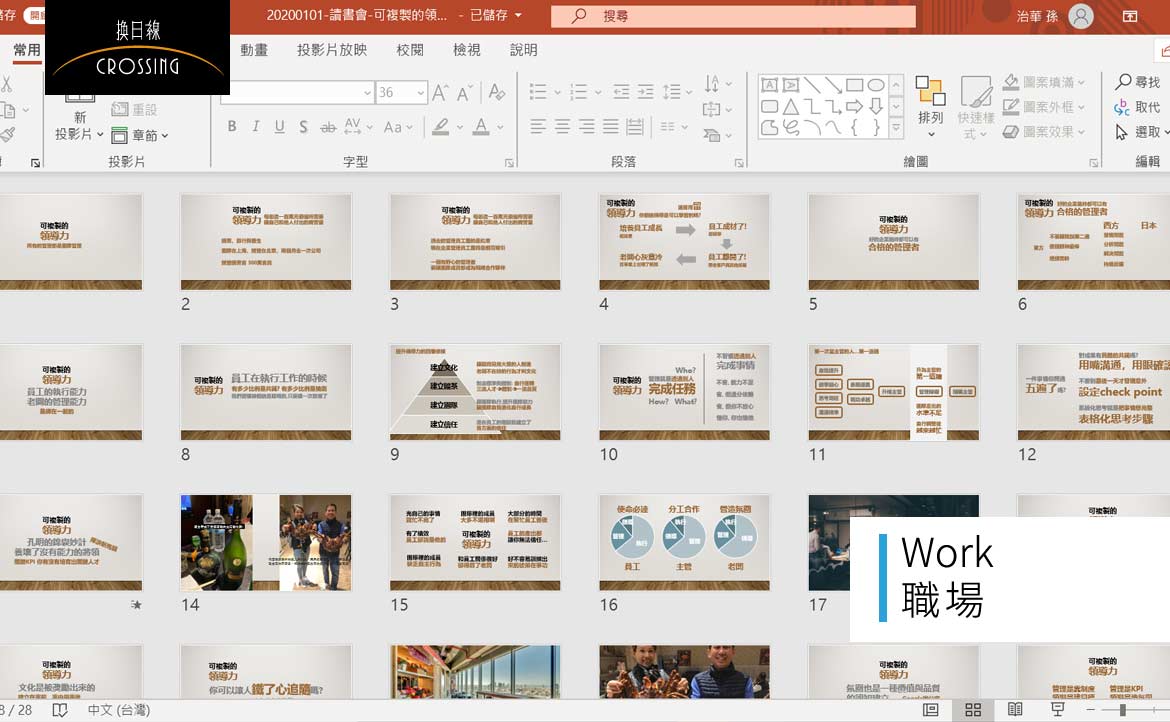
Task: Open 投影片放映 Slide Show tab
Action: tap(332, 50)
